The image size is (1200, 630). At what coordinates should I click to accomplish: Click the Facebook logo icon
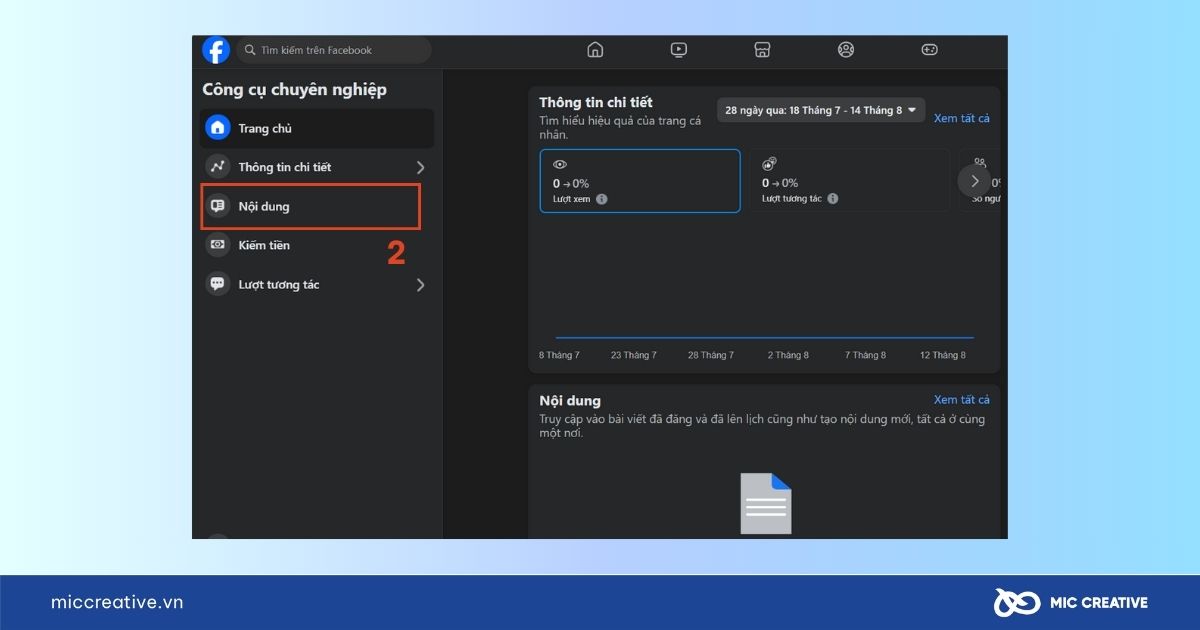pos(216,50)
